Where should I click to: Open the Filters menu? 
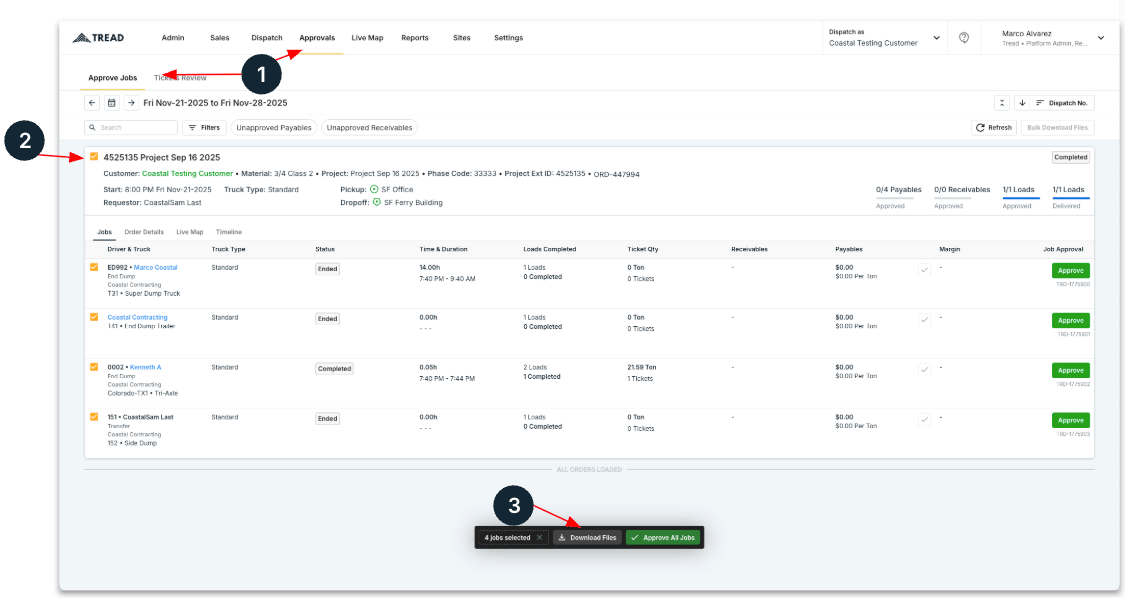(204, 128)
